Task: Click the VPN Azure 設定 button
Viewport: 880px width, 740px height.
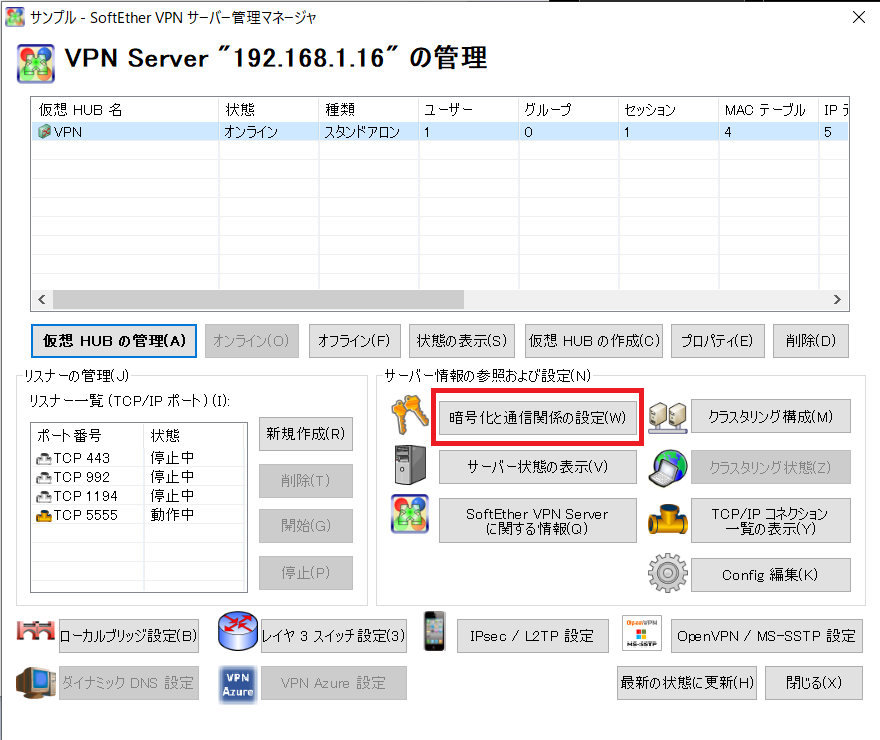Action: pos(334,683)
